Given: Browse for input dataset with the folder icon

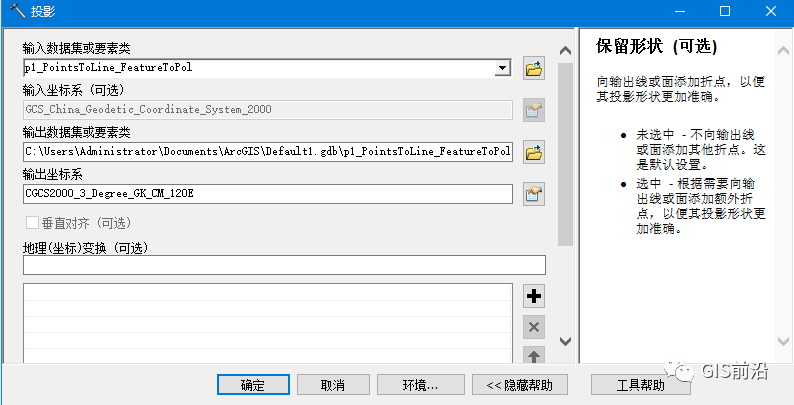Looking at the screenshot, I should pos(534,68).
